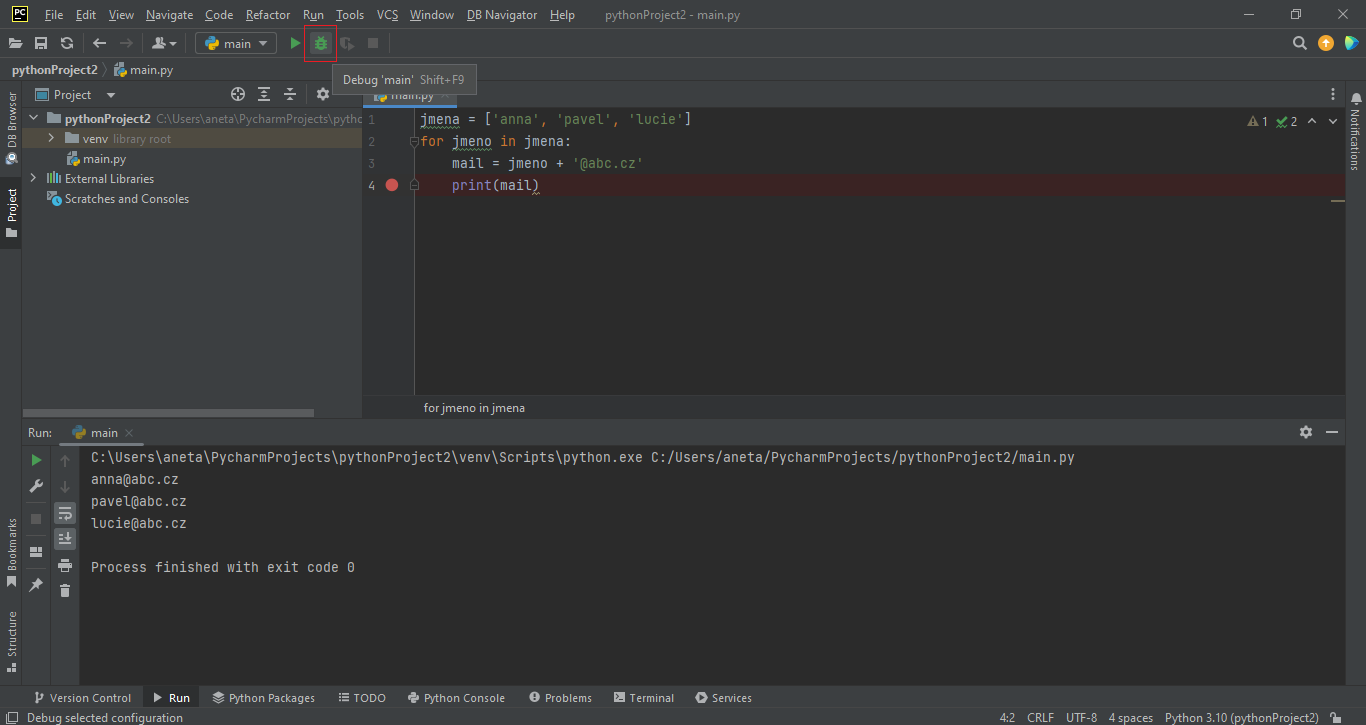Remove the breakpoint on line 4
Screen dimensions: 1366x725
coord(391,184)
